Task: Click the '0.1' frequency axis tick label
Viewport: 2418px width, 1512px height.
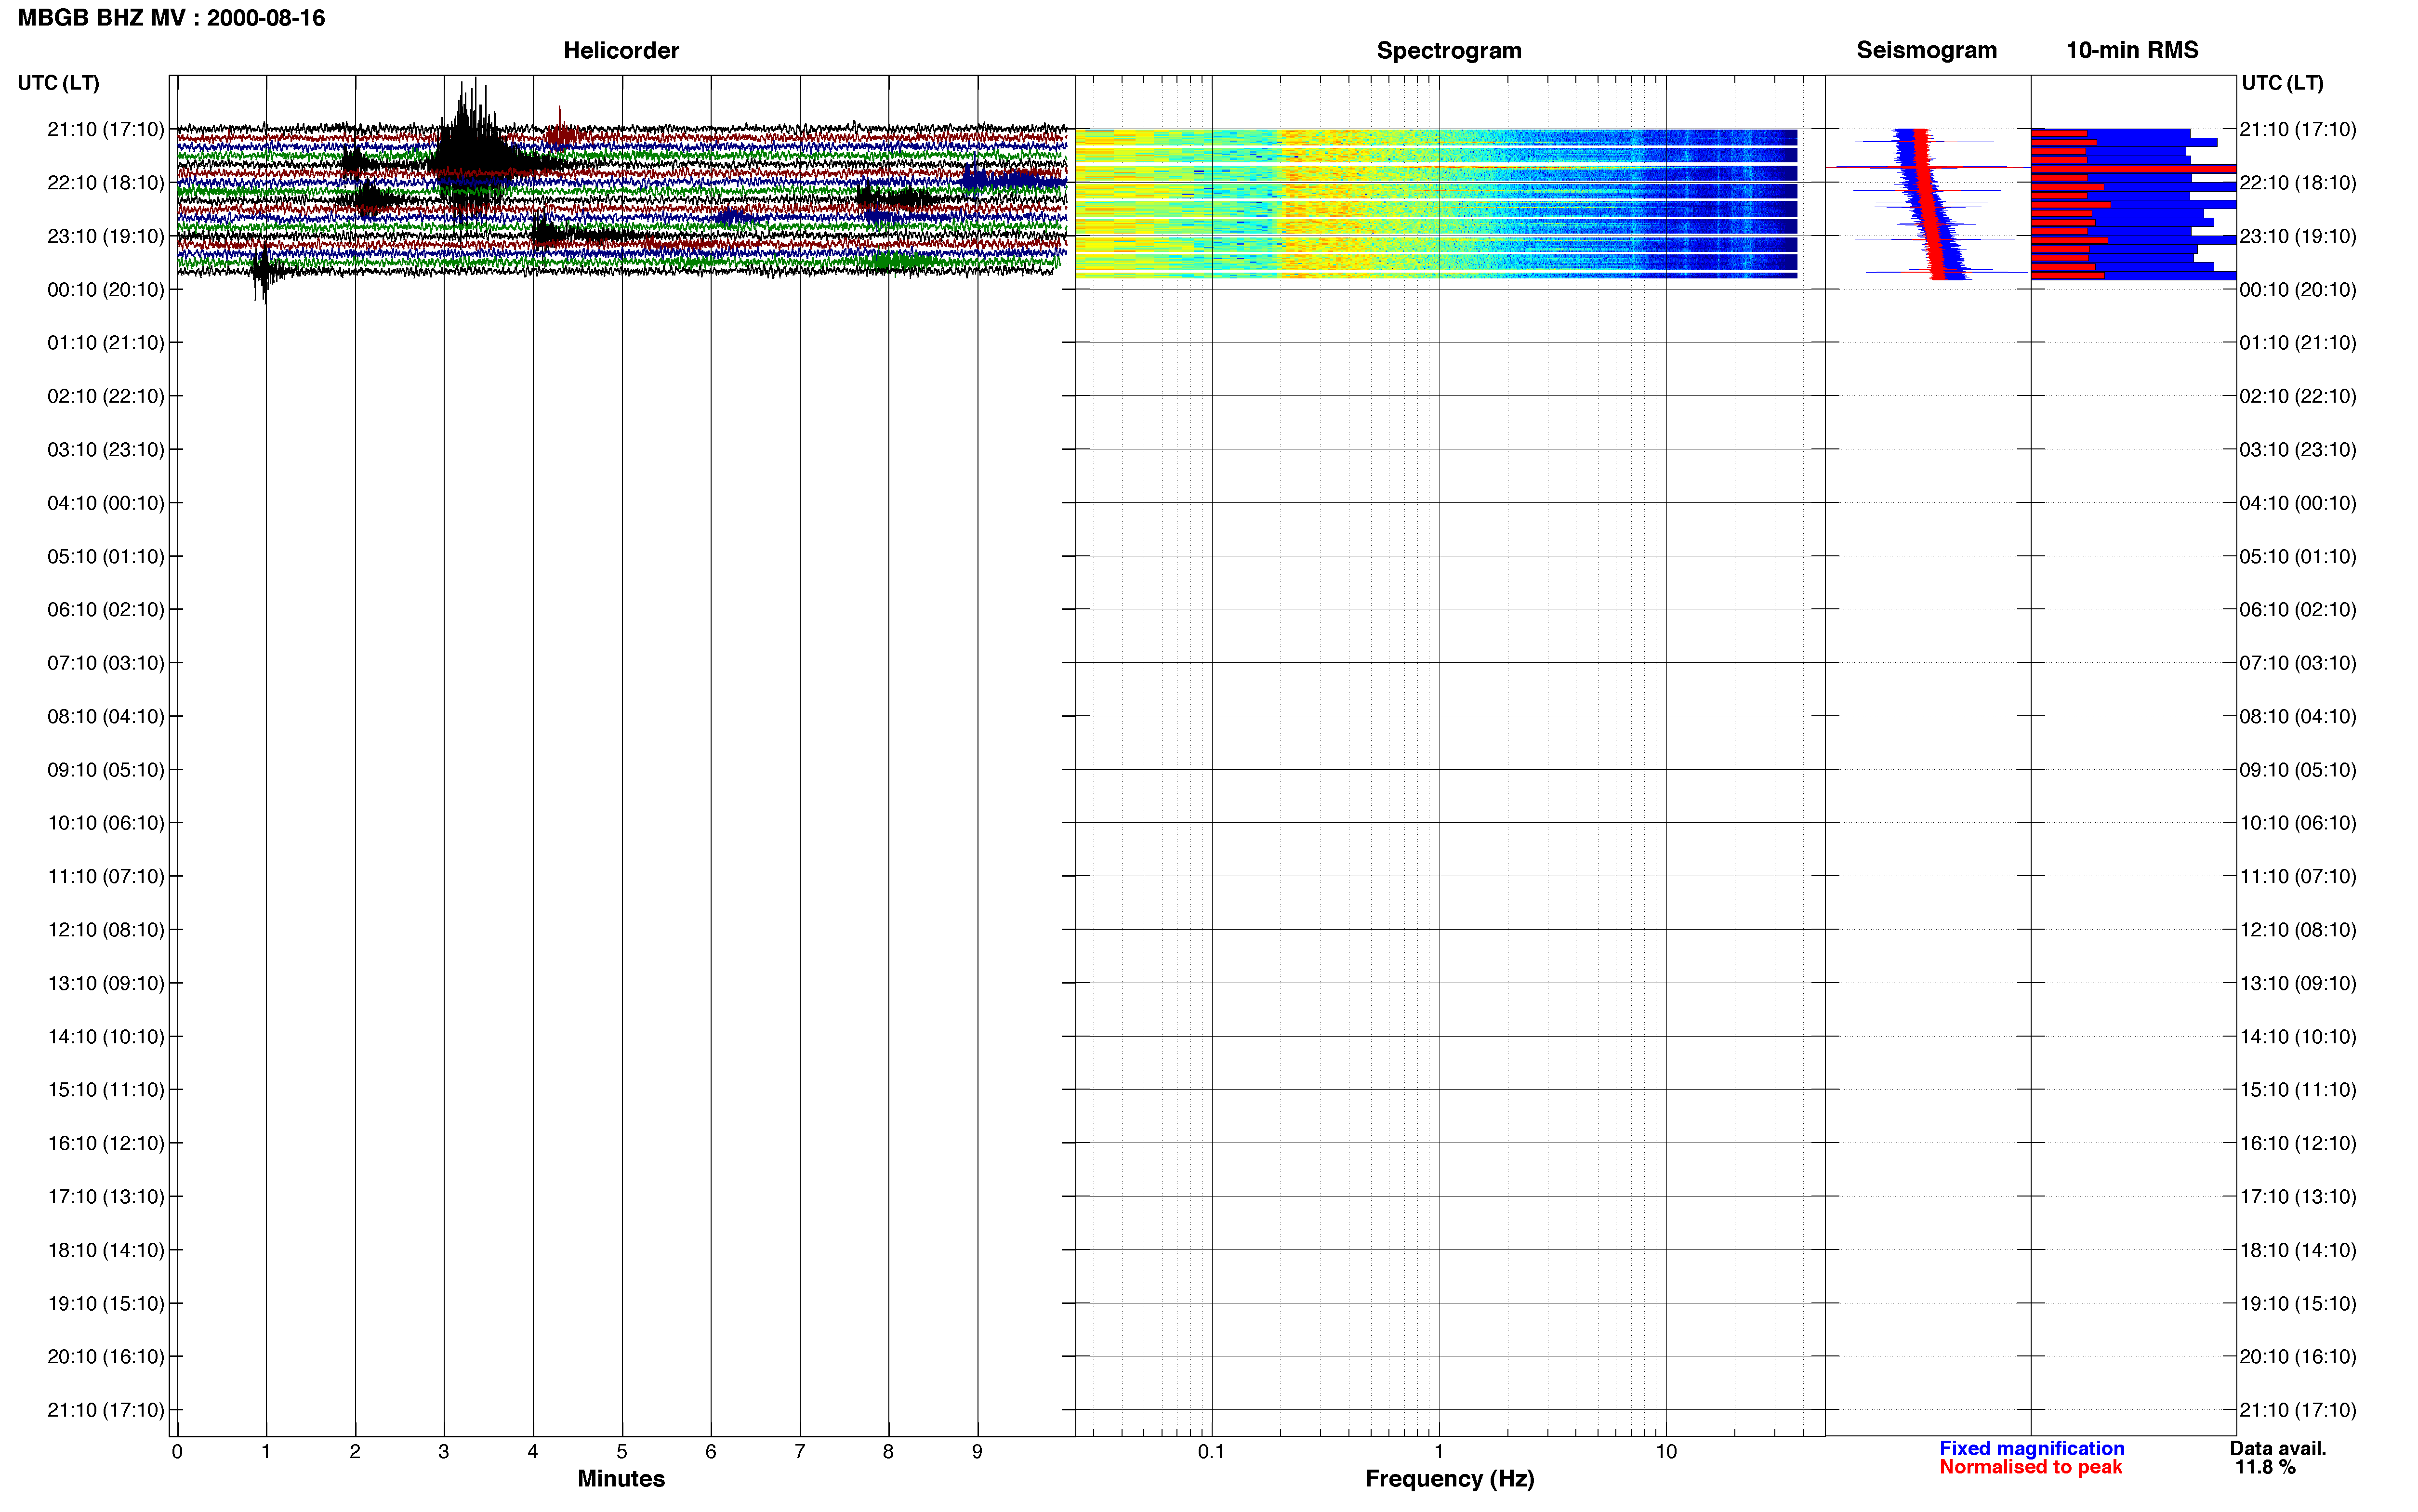Action: click(x=1211, y=1451)
